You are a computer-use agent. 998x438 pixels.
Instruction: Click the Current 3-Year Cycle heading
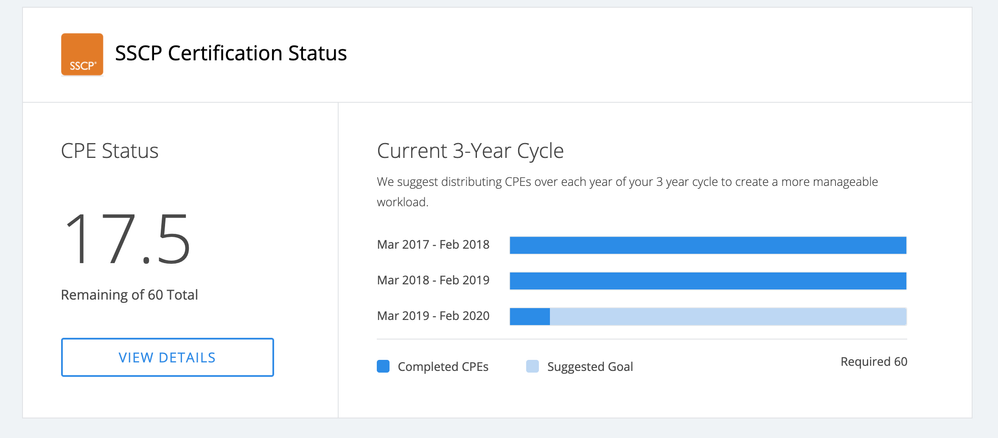pos(470,151)
